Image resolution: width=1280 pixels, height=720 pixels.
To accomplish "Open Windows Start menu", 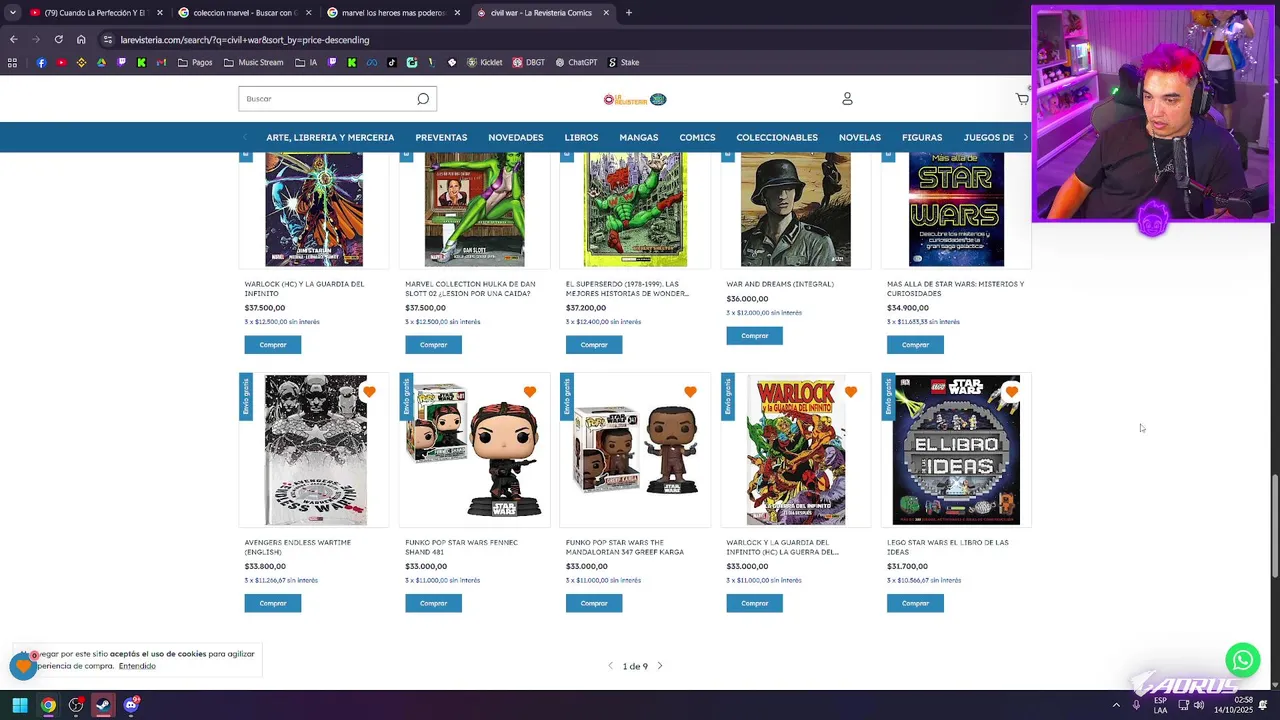I will point(20,705).
